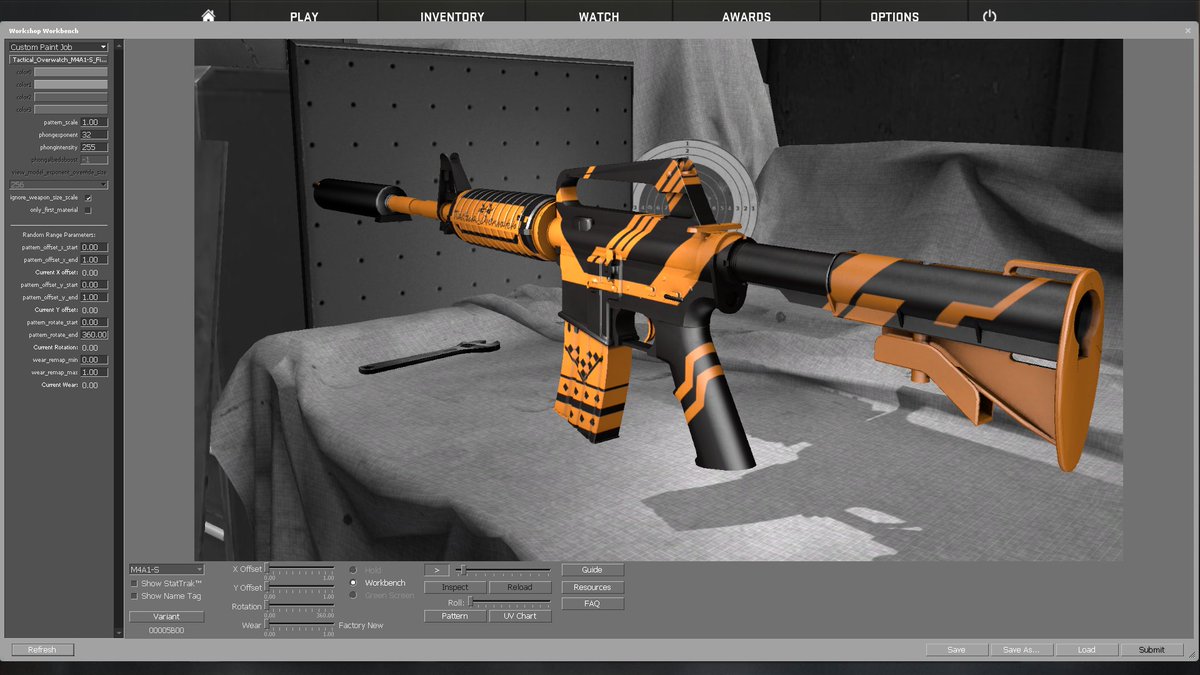Click the Load button
1200x675 pixels.
[x=1086, y=650]
